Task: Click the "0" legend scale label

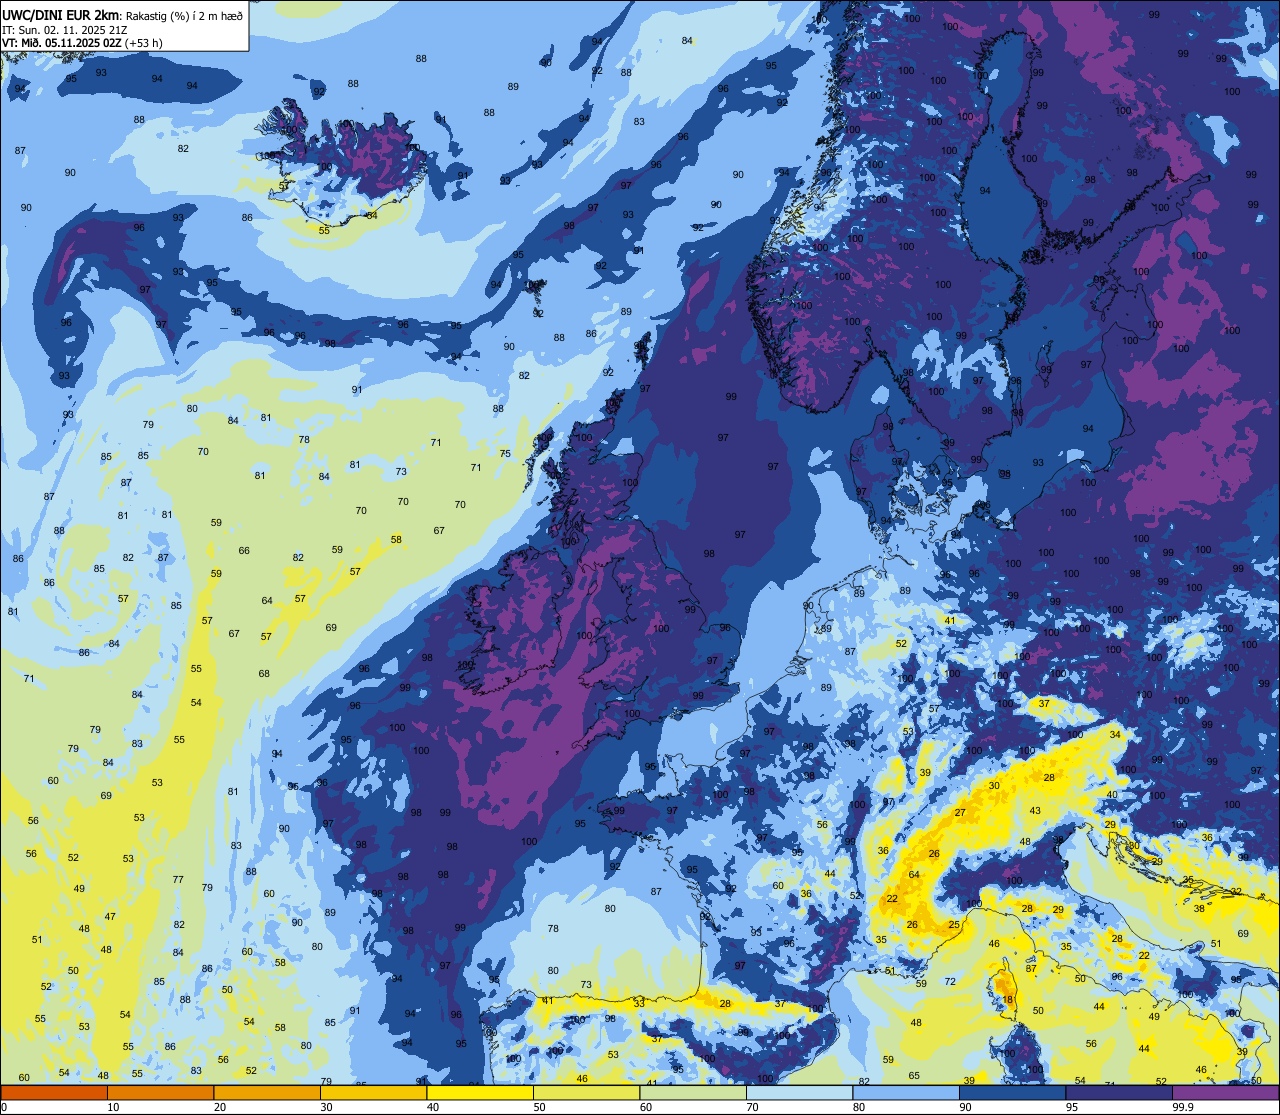Action: coord(4,1107)
